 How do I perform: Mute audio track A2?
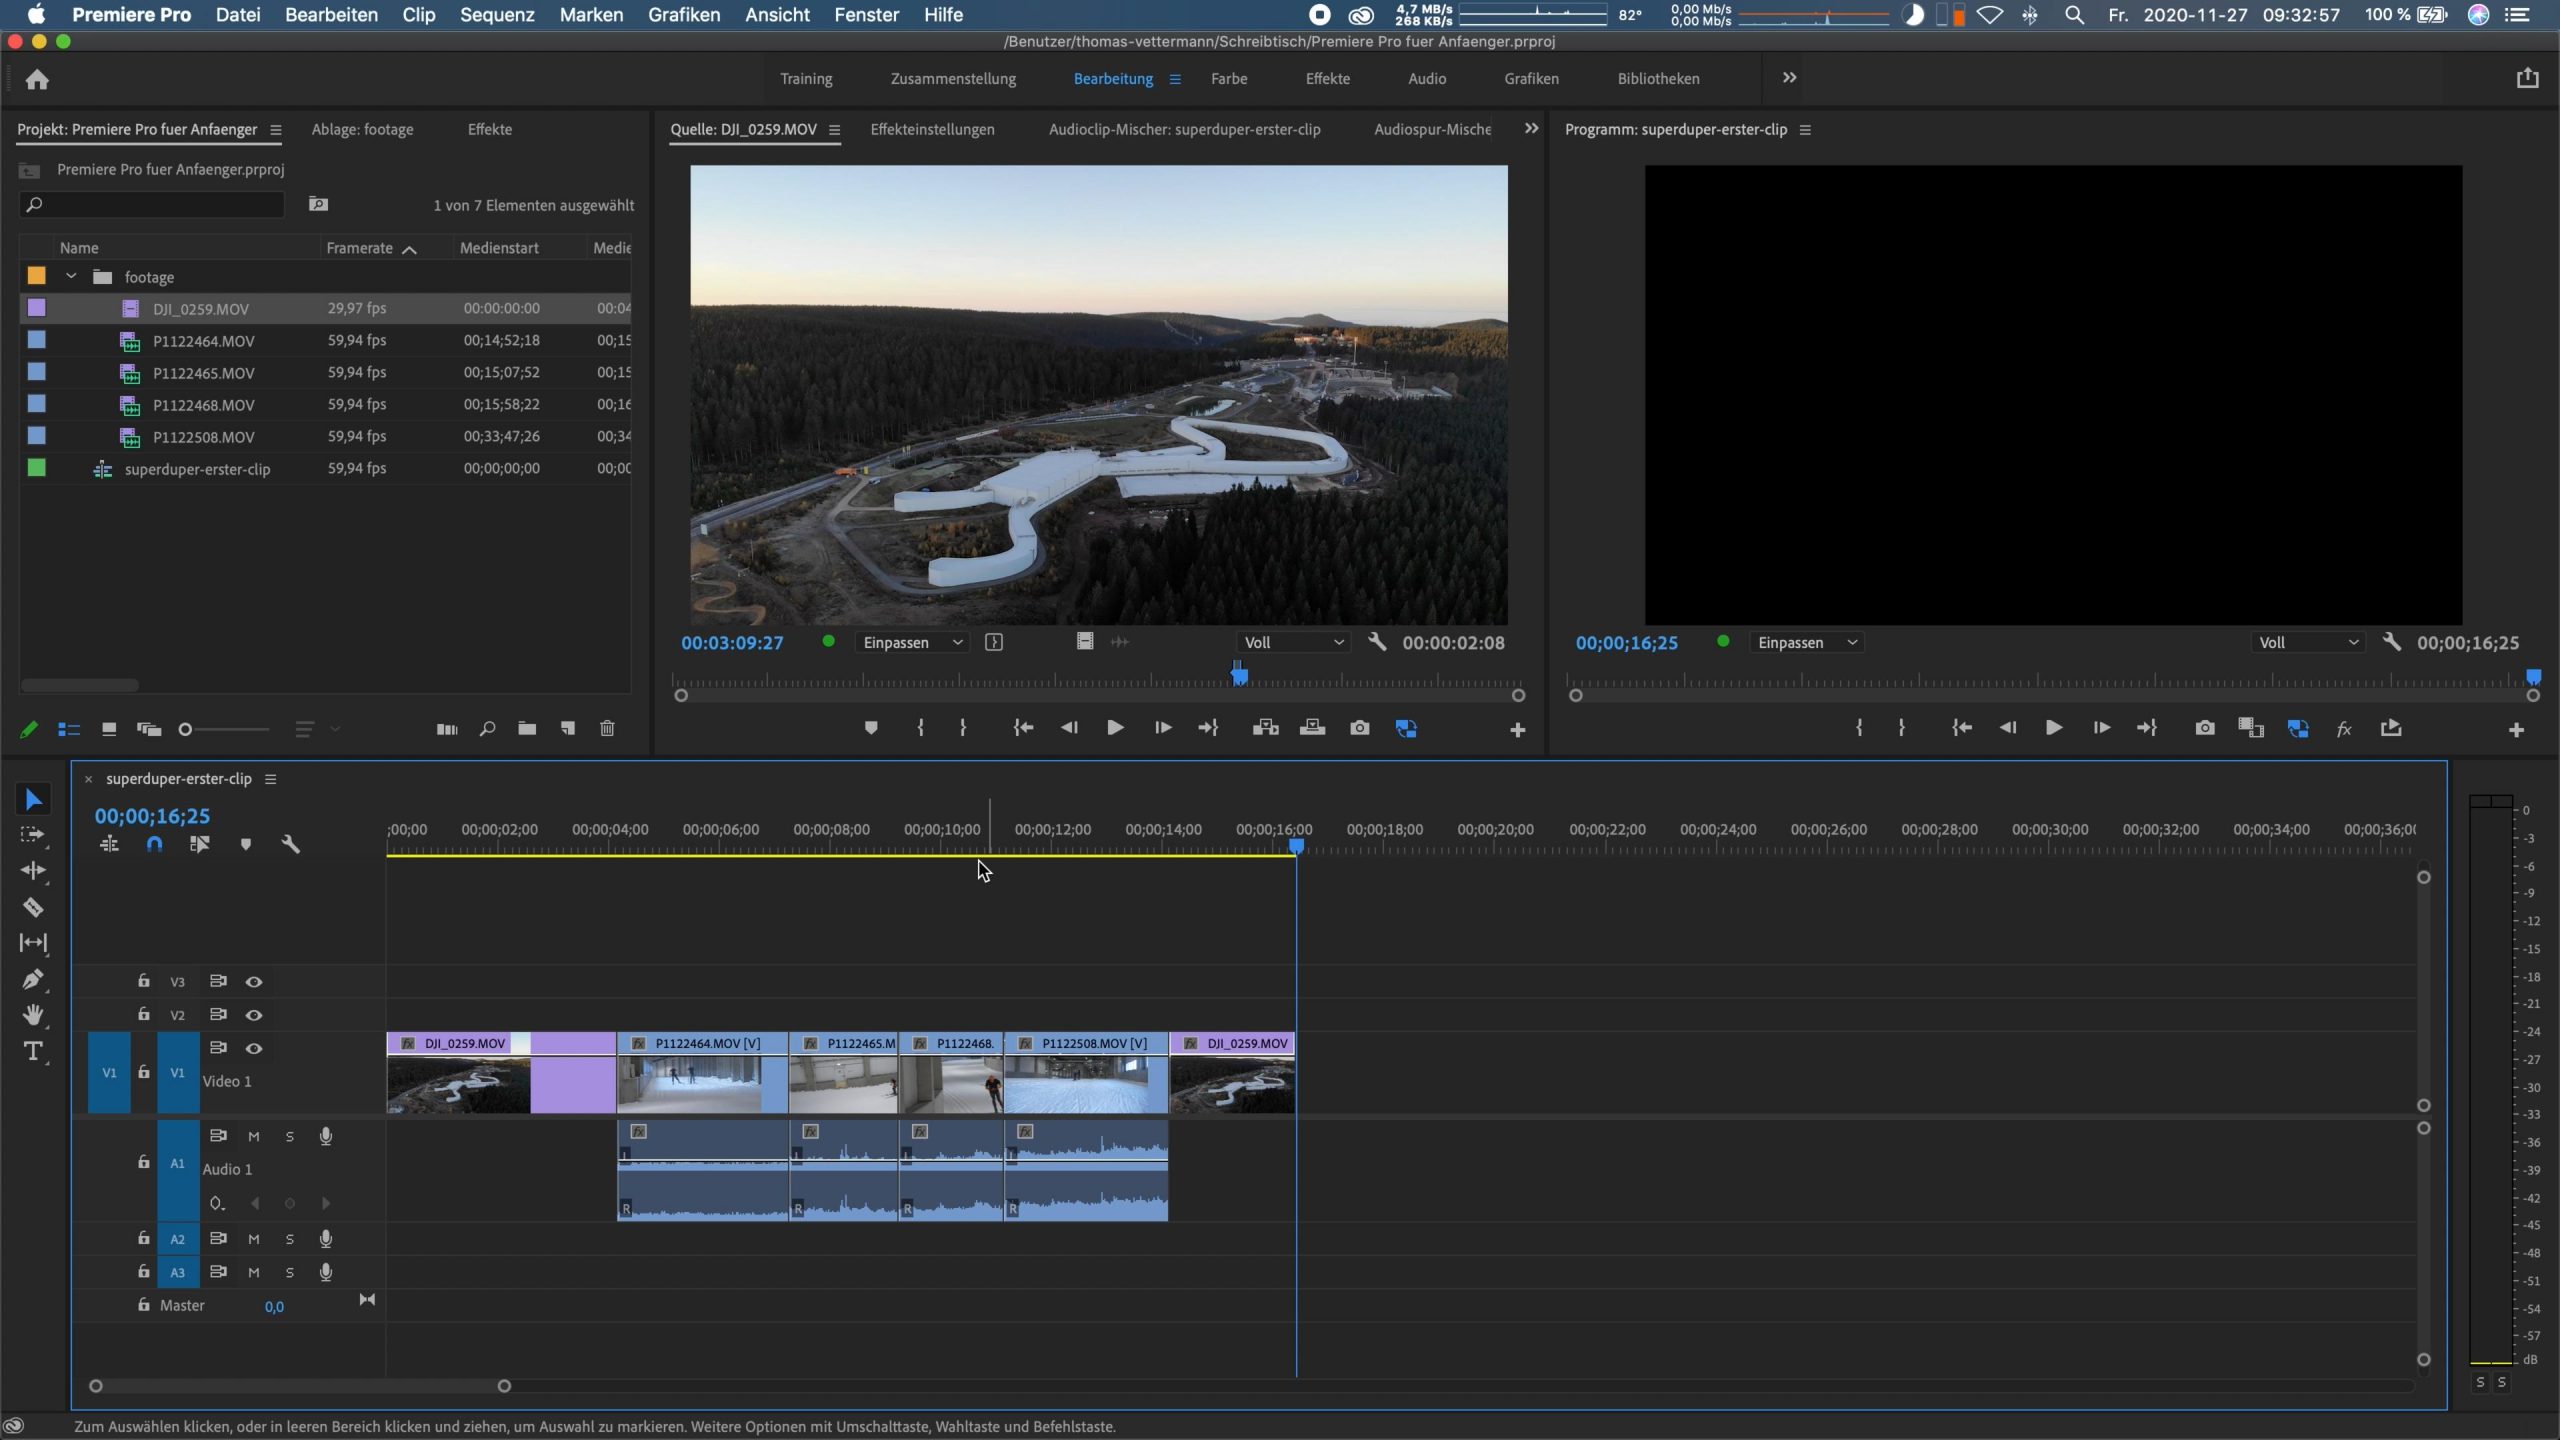click(x=254, y=1239)
